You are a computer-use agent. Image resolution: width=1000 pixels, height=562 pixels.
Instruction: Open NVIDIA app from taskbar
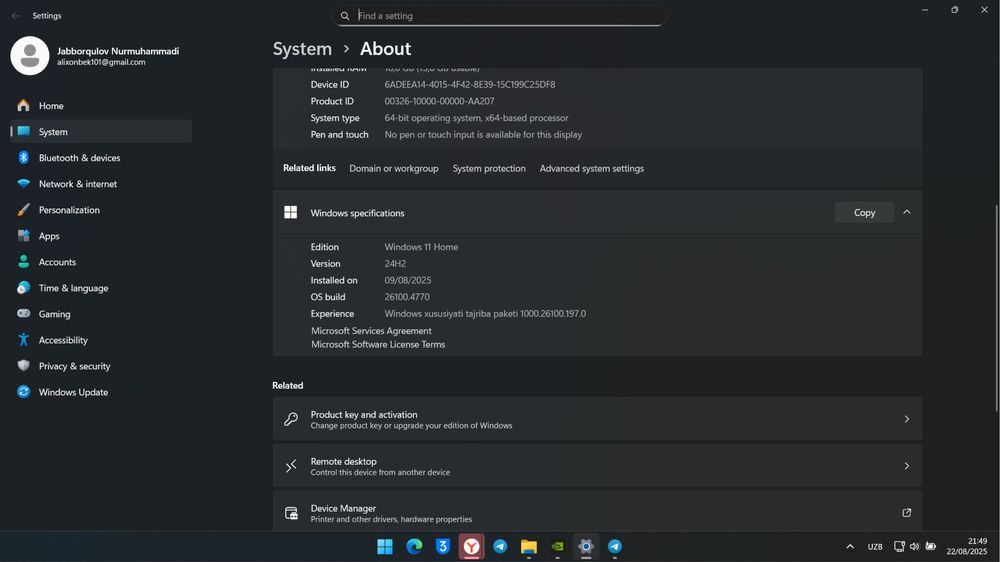tap(557, 547)
